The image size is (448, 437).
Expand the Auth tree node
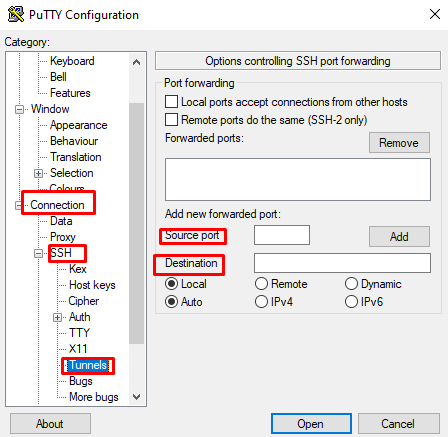(x=57, y=317)
